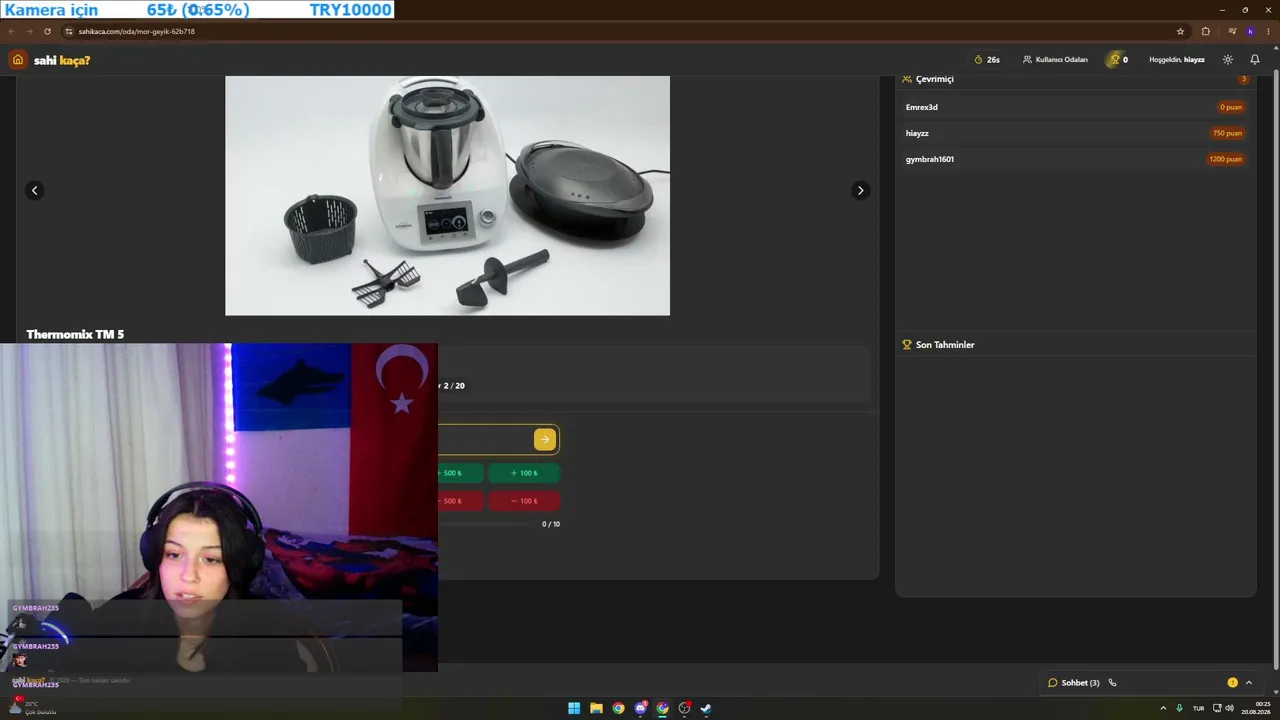Image resolution: width=1280 pixels, height=720 pixels.
Task: Click the 750 puan score badge
Action: tap(1227, 133)
